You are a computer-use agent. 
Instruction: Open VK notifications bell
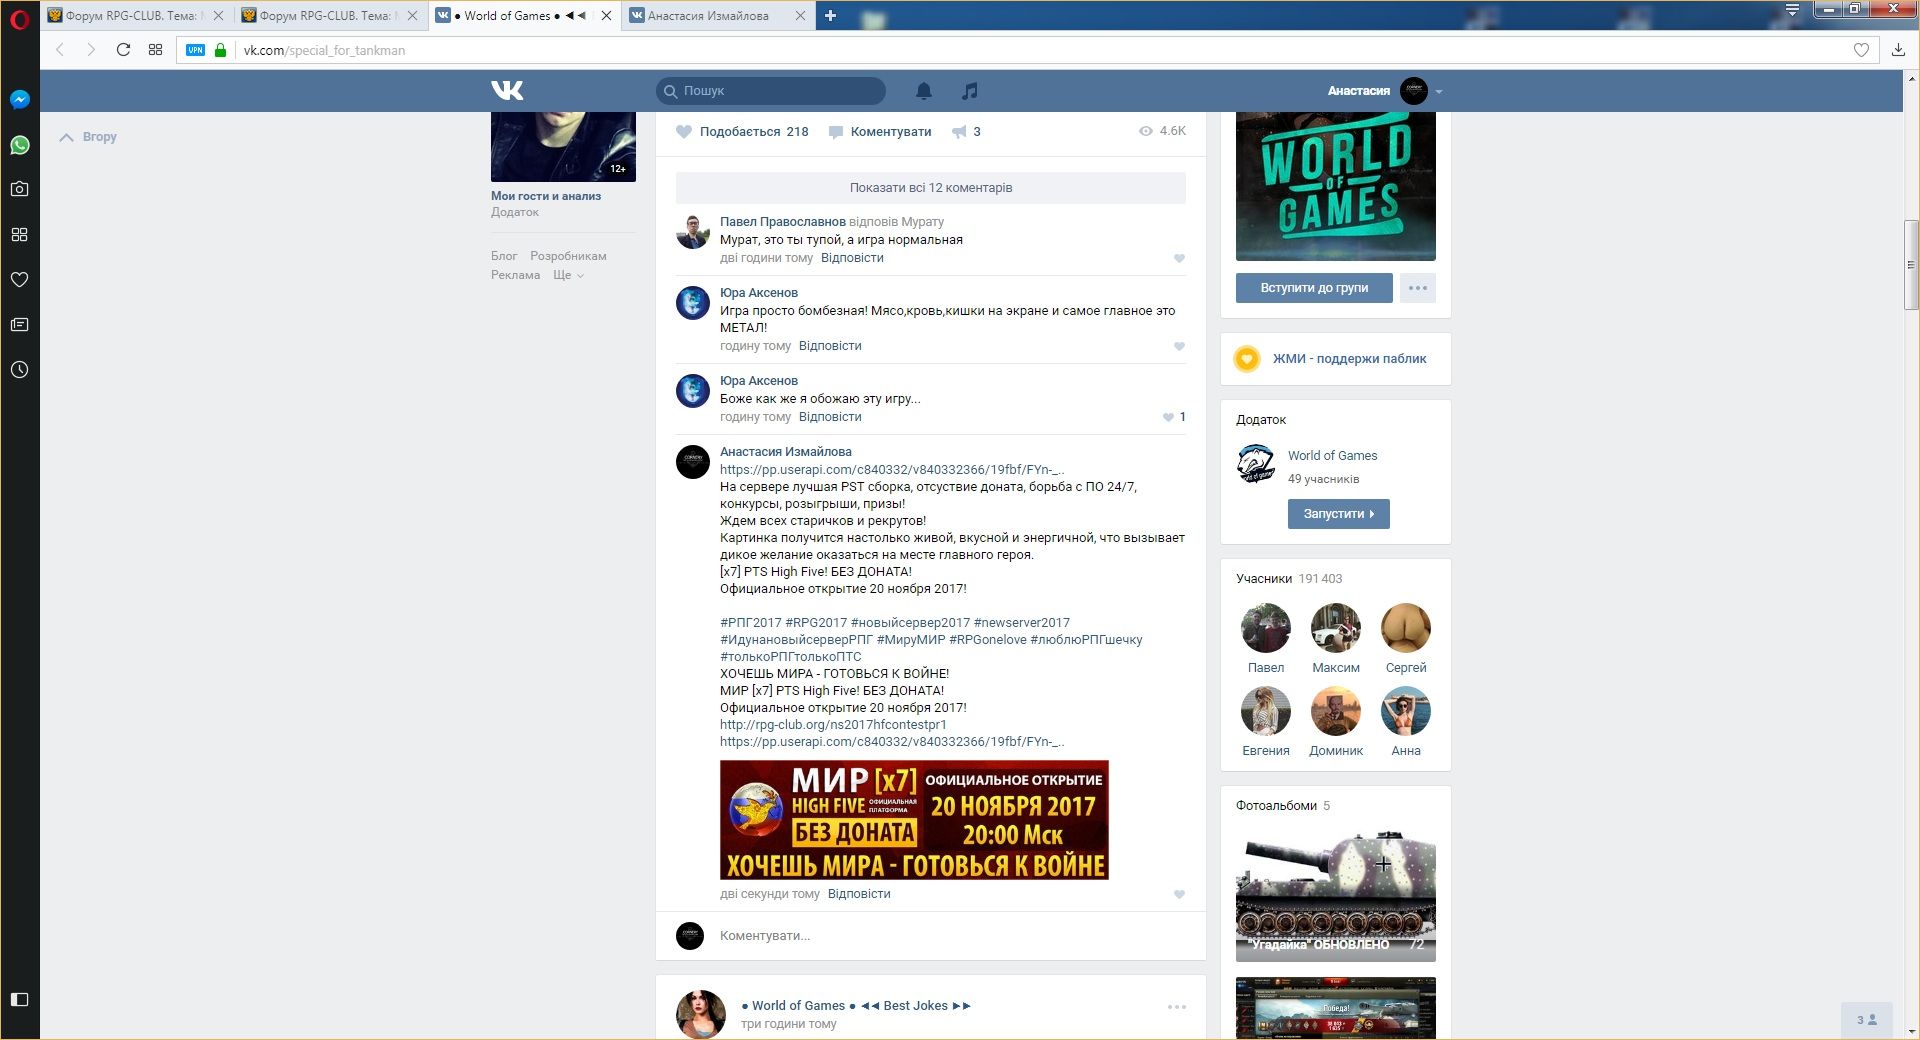point(924,91)
